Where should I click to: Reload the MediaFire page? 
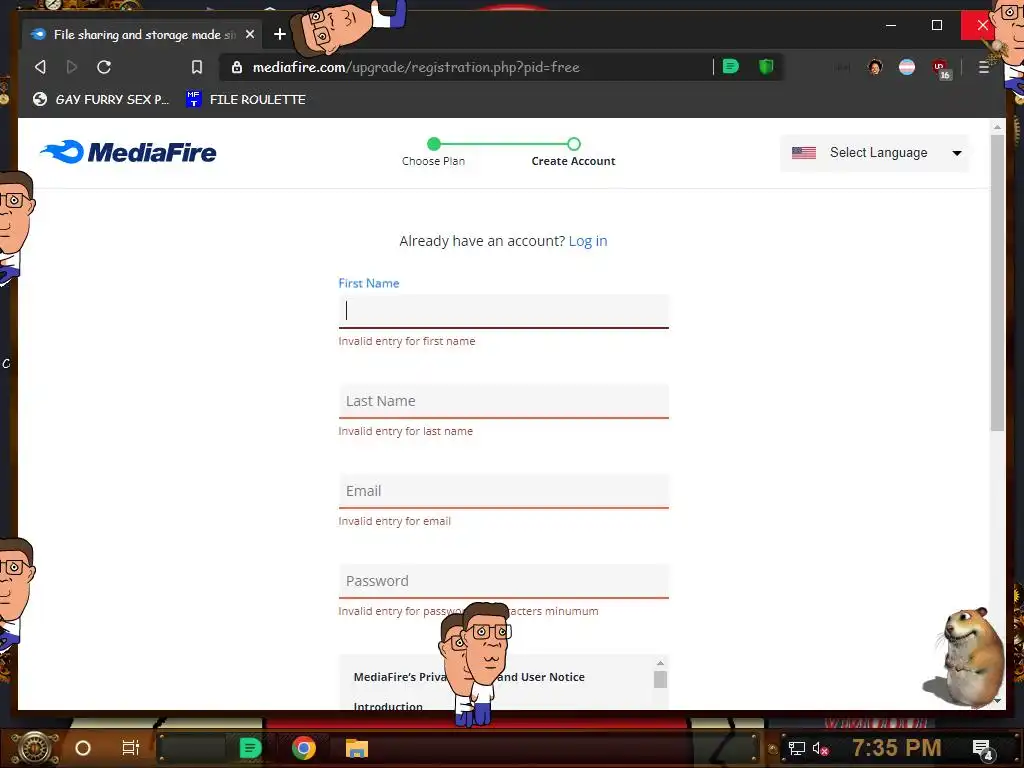[x=104, y=67]
